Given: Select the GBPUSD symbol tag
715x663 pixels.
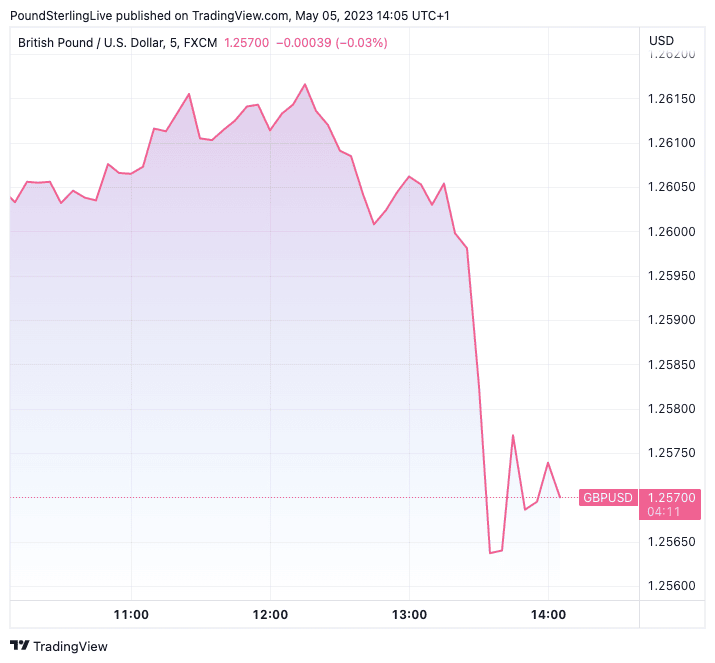Looking at the screenshot, I should 608,497.
